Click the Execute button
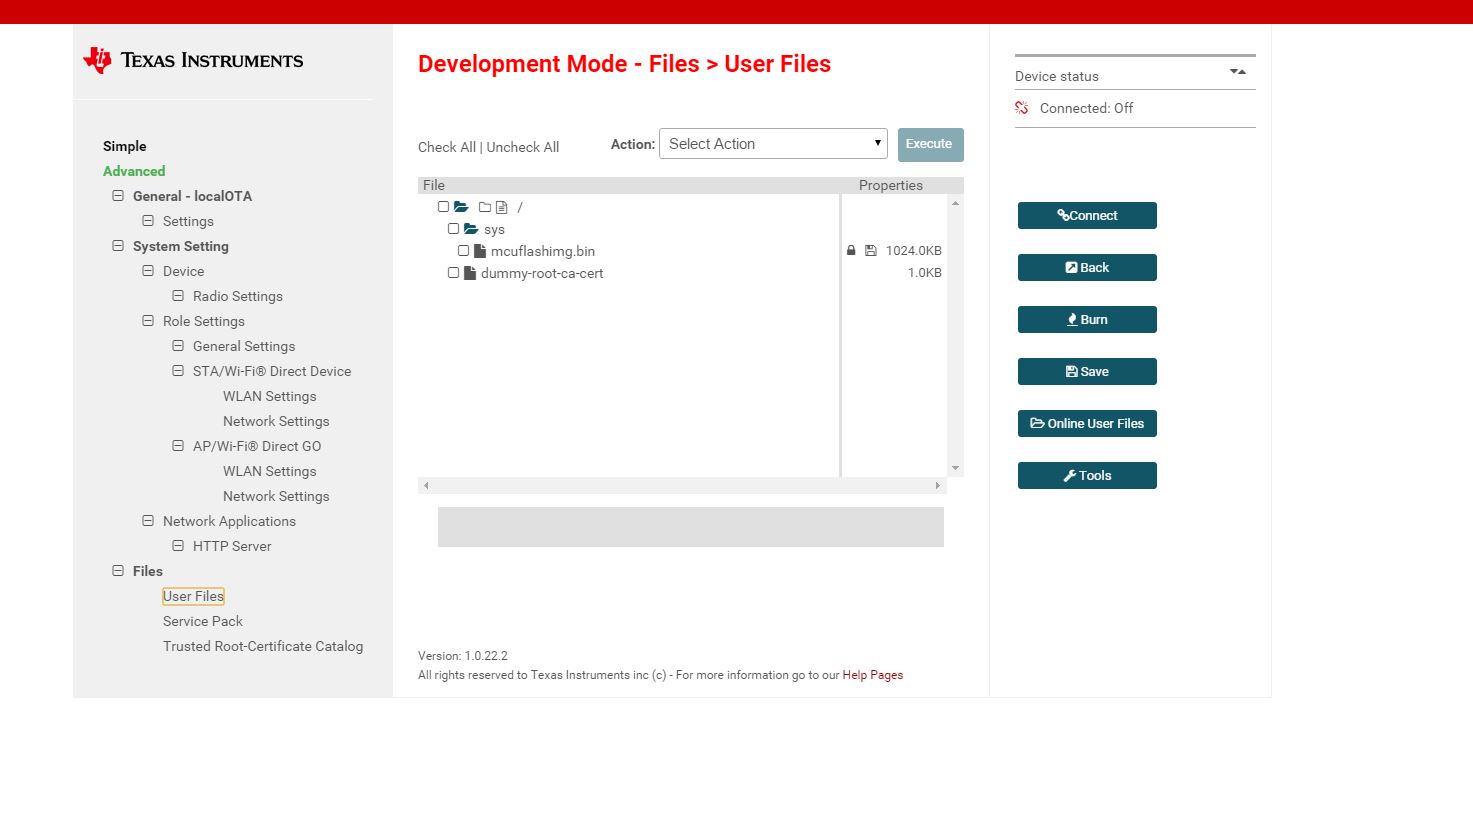Image resolution: width=1473 pixels, height=825 pixels. click(x=931, y=144)
